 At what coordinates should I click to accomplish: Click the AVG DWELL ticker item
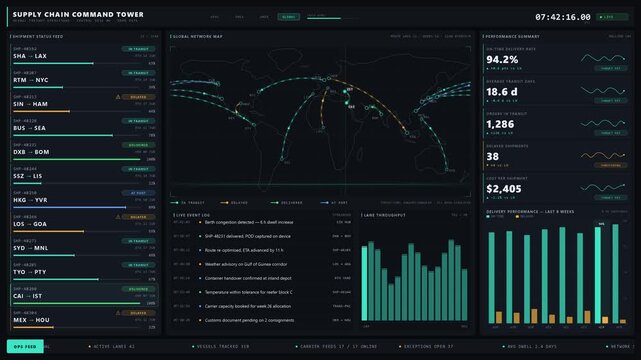[x=529, y=347]
